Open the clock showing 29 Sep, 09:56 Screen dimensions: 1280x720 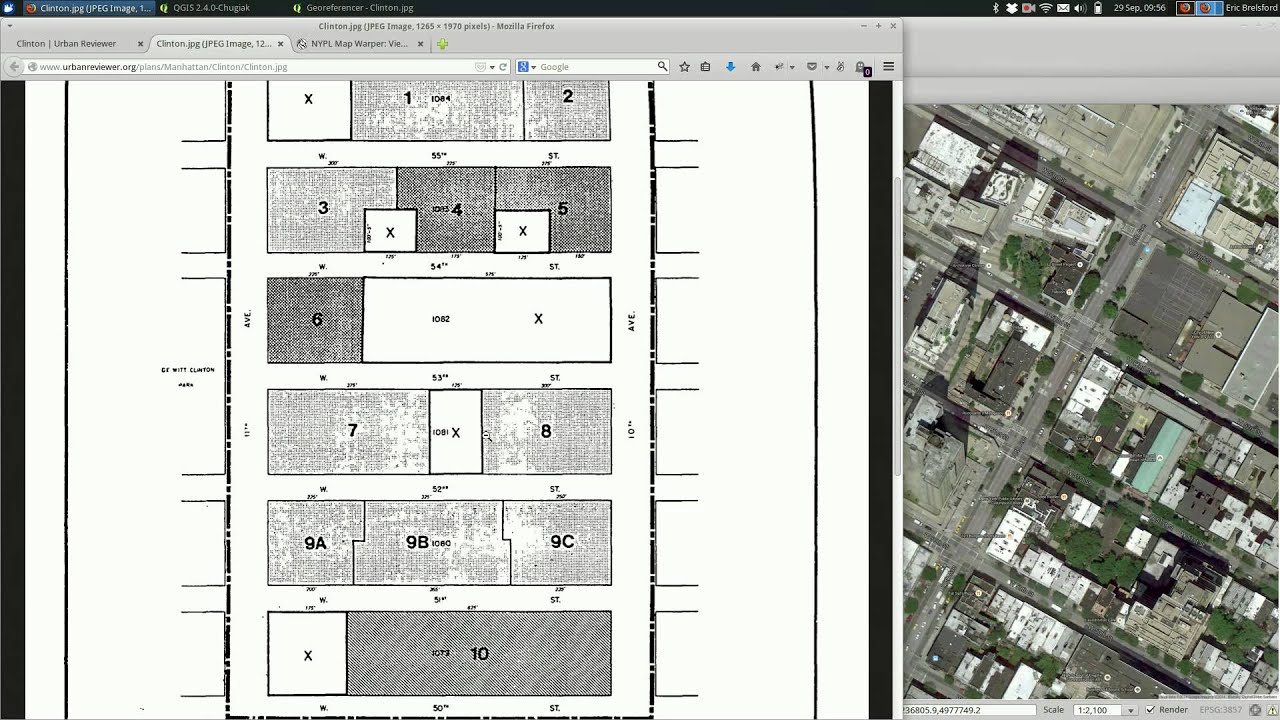1139,8
